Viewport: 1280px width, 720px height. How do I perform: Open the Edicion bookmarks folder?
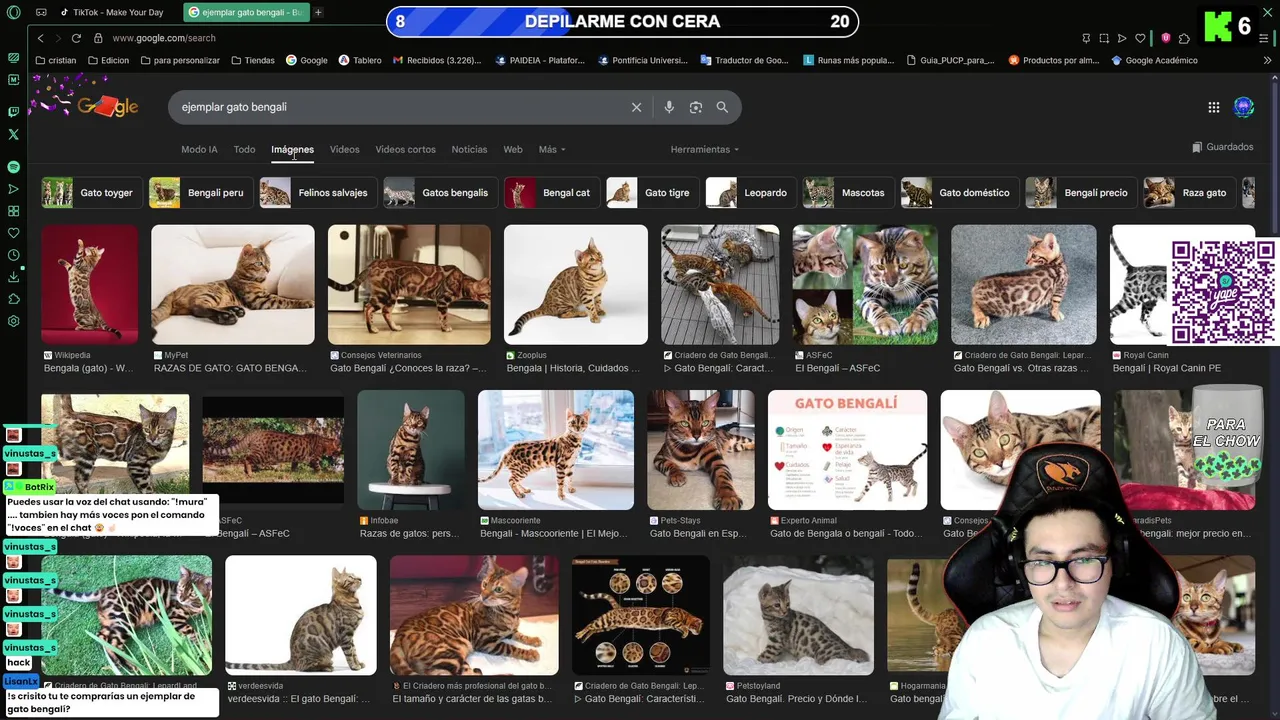(x=108, y=60)
